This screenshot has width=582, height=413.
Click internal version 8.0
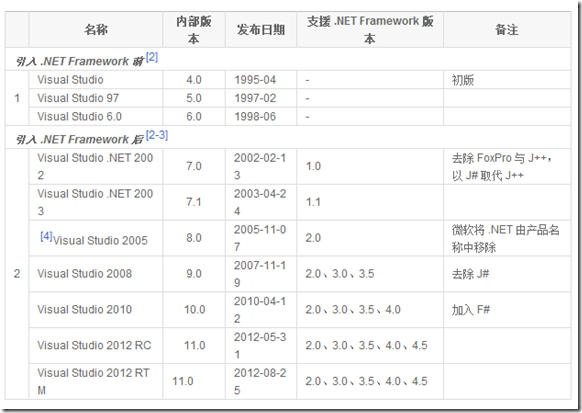pyautogui.click(x=194, y=238)
